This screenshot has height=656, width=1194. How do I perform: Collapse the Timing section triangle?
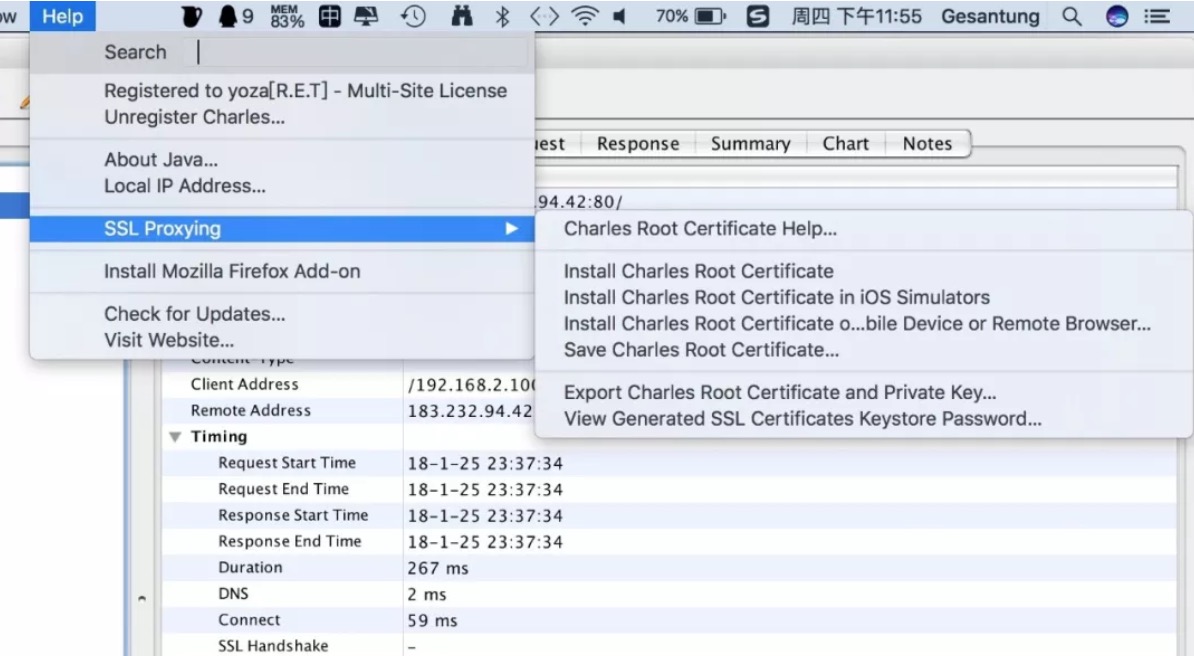(x=175, y=437)
